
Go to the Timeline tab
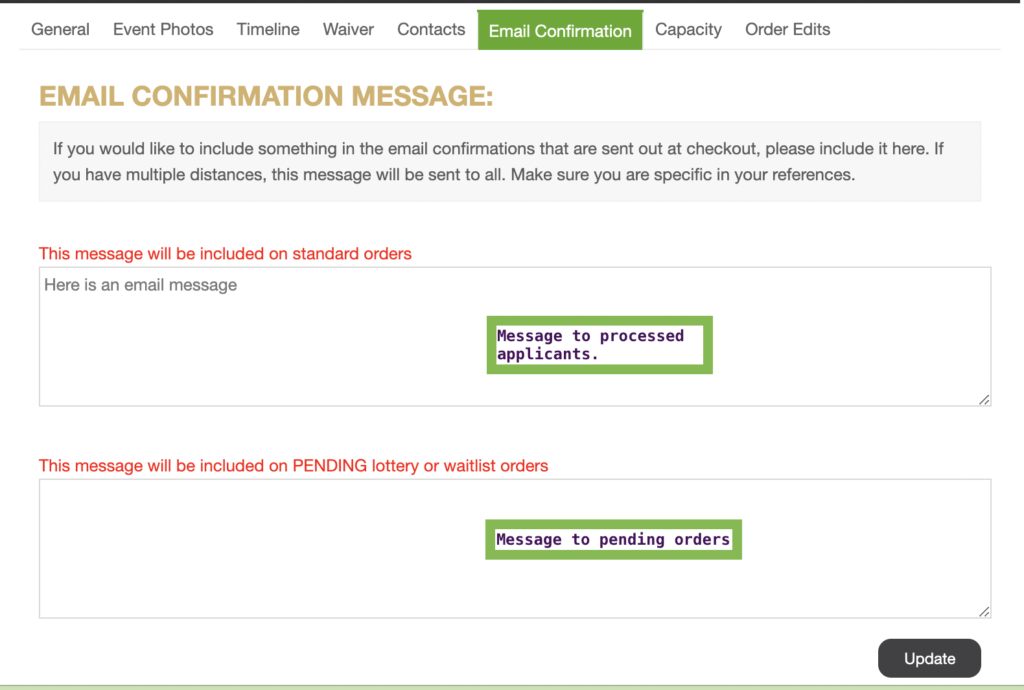pyautogui.click(x=268, y=29)
